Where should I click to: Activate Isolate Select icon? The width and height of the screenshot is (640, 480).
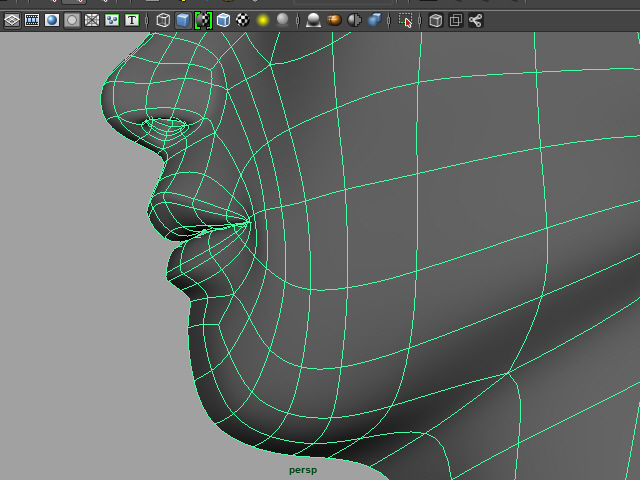pyautogui.click(x=405, y=20)
